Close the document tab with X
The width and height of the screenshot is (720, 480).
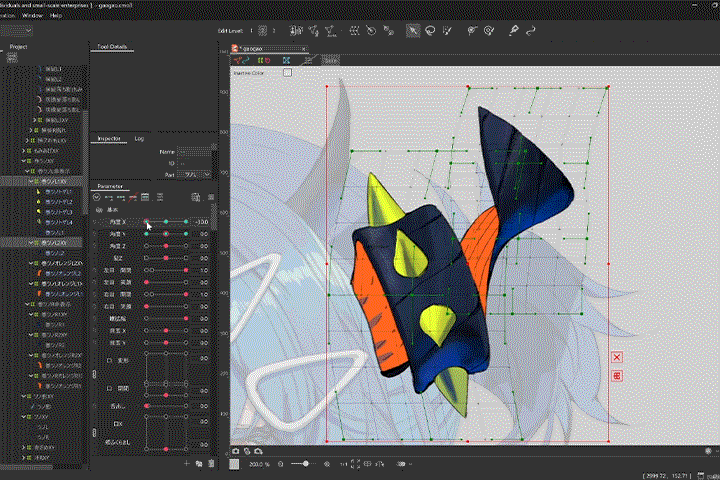[304, 49]
